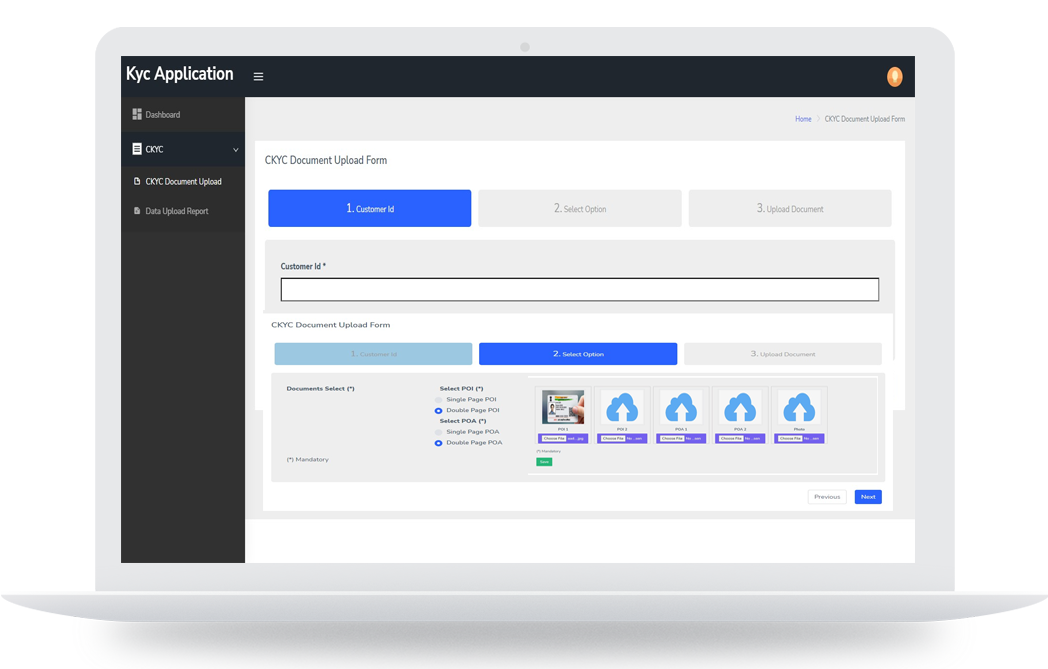The width and height of the screenshot is (1048, 669).
Task: Click the POI 2 cloud upload icon
Action: point(622,408)
